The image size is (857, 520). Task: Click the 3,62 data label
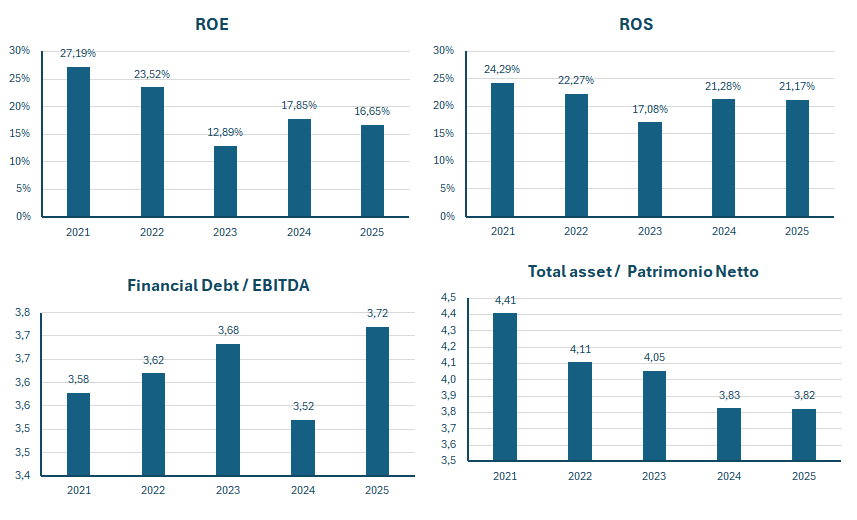tap(154, 360)
